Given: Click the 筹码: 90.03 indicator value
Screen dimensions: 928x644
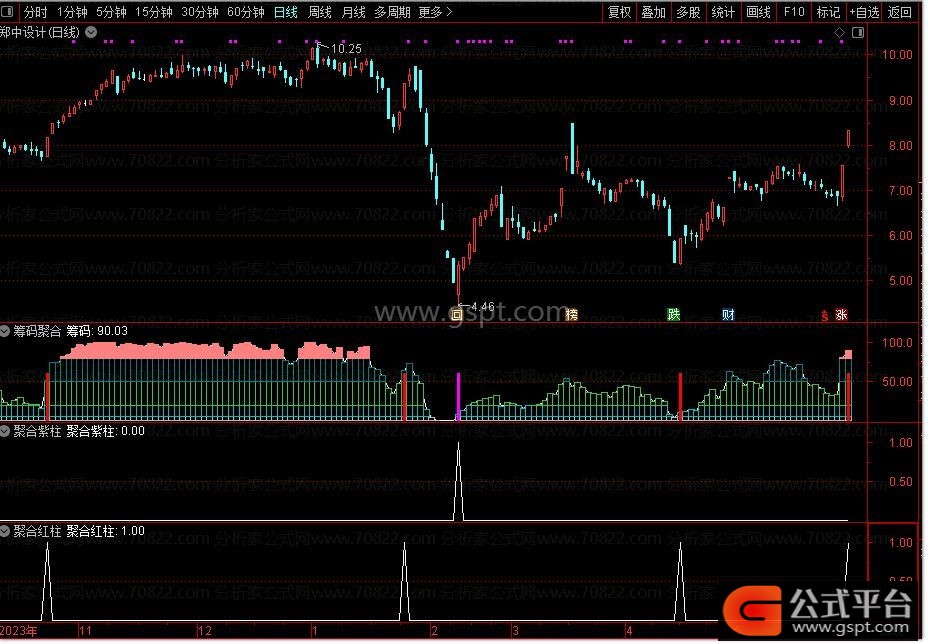Looking at the screenshot, I should point(97,331).
